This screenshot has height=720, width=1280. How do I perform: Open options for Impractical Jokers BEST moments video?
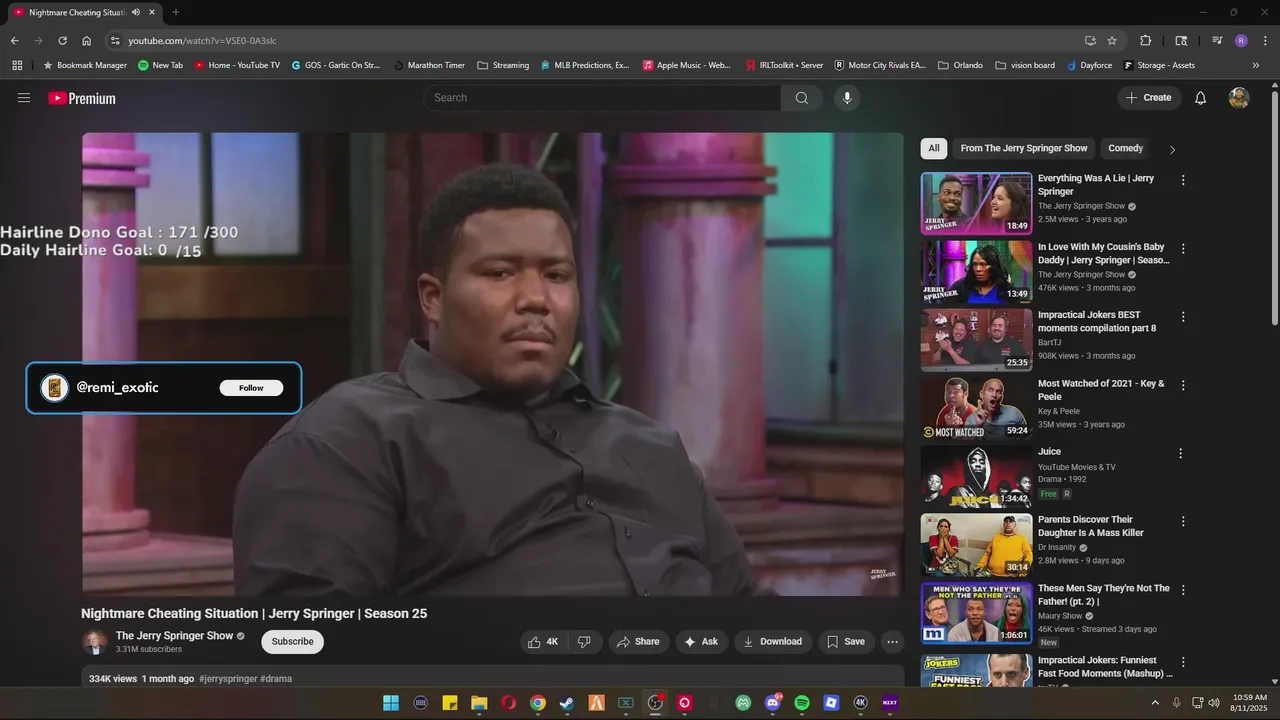click(1183, 317)
